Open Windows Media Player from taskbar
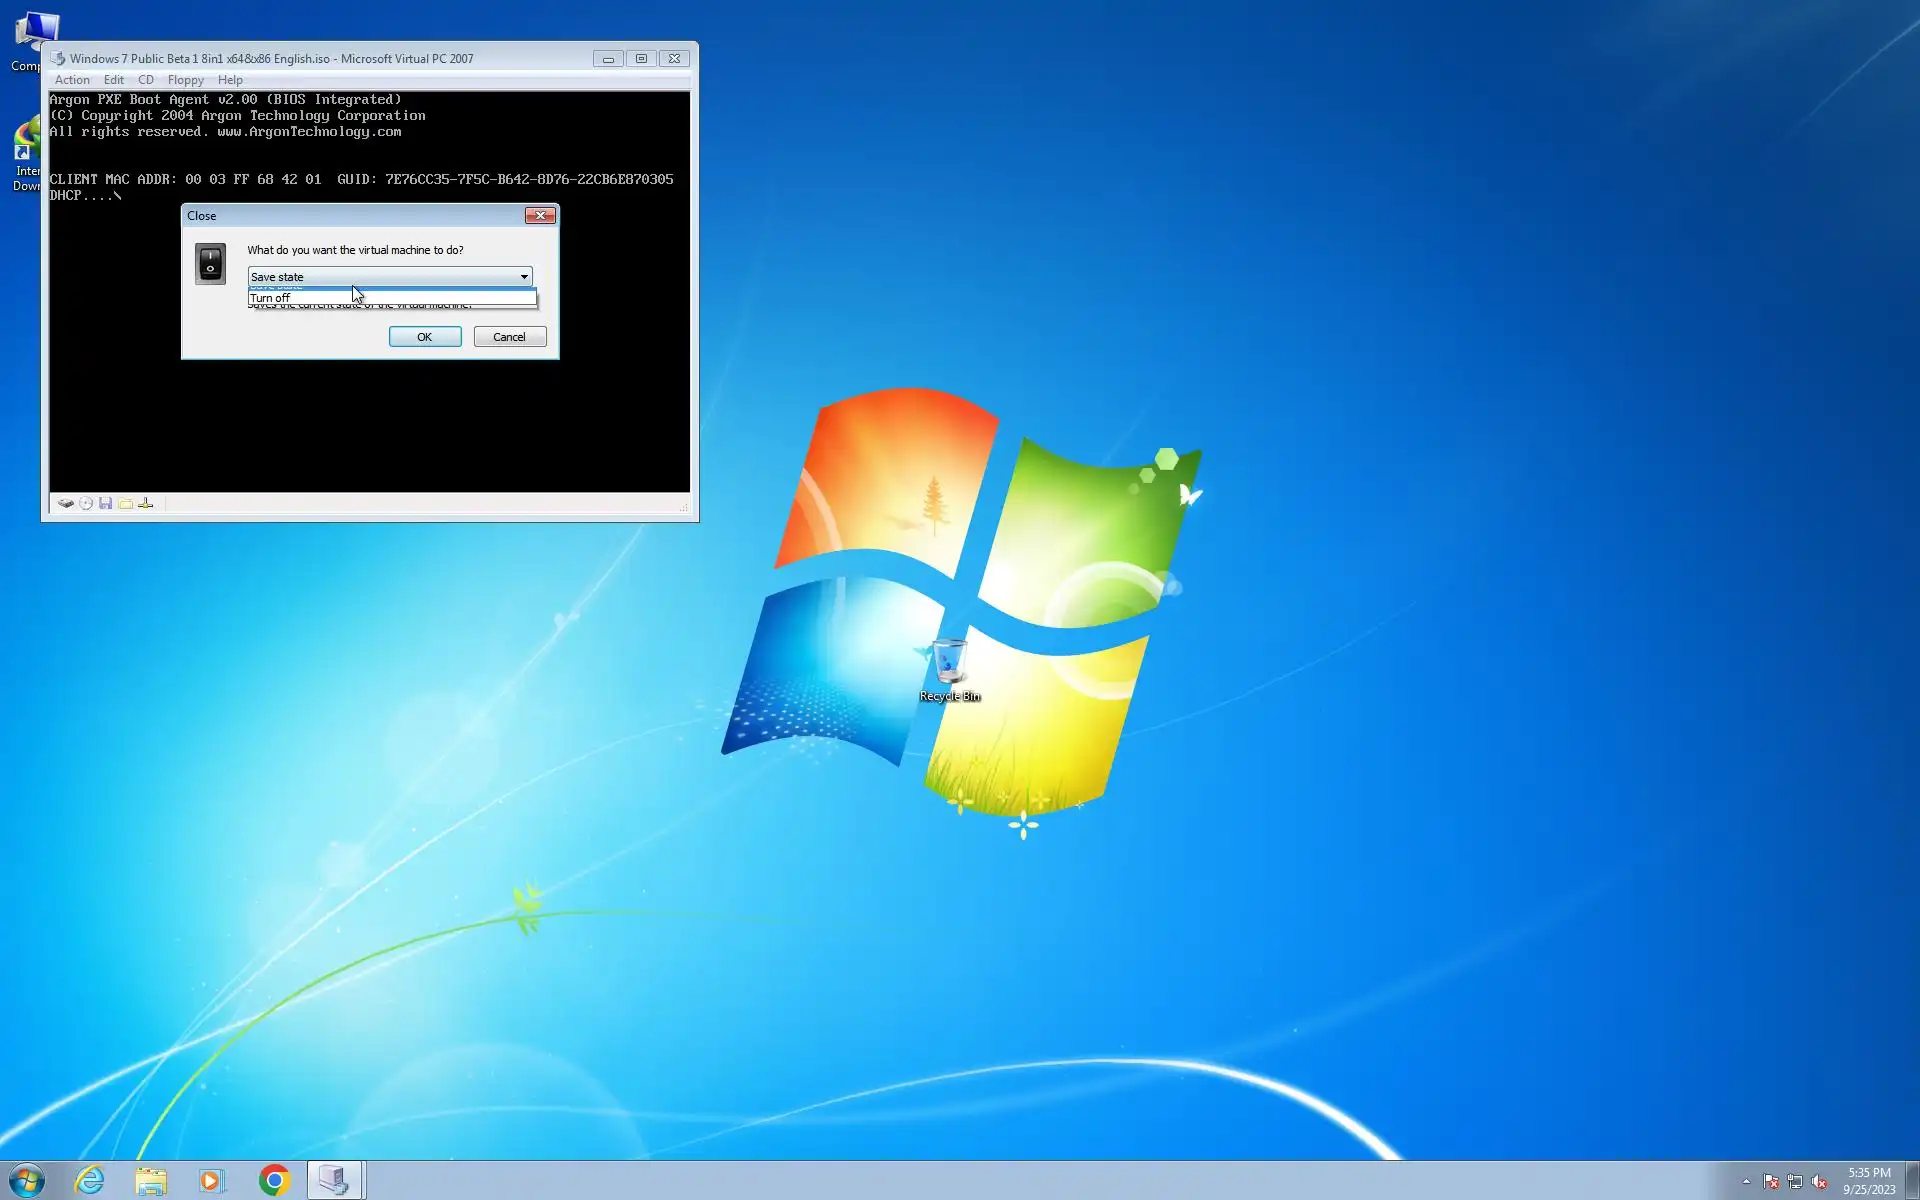Screen dimensions: 1920x1200 point(212,1180)
